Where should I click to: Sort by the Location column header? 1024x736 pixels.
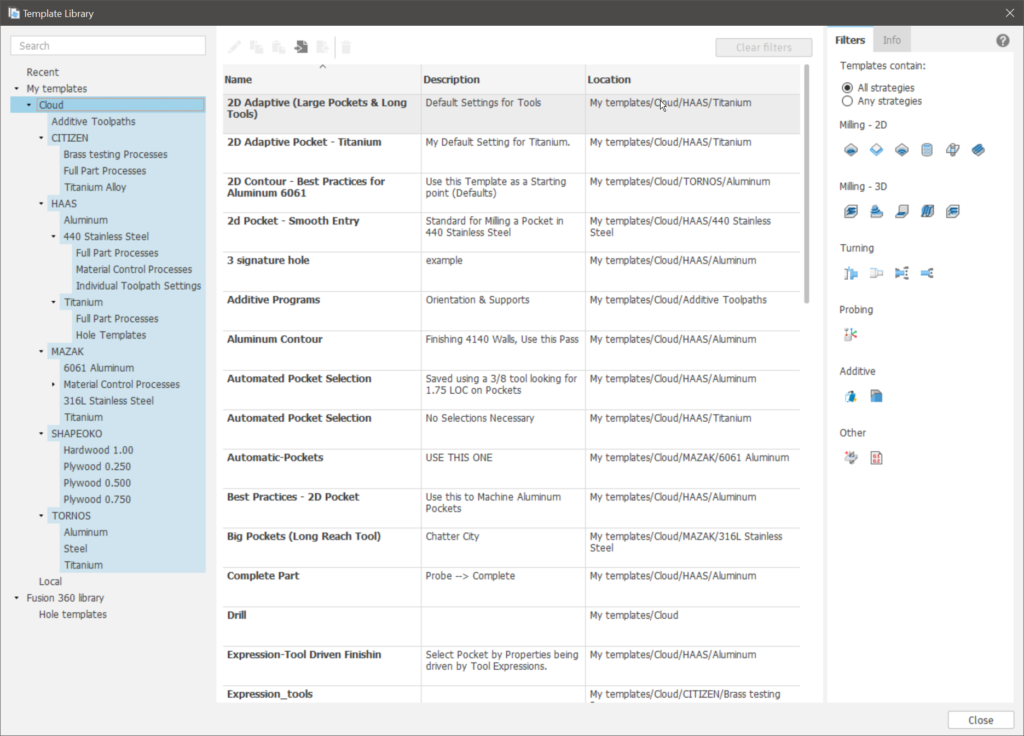(692, 79)
